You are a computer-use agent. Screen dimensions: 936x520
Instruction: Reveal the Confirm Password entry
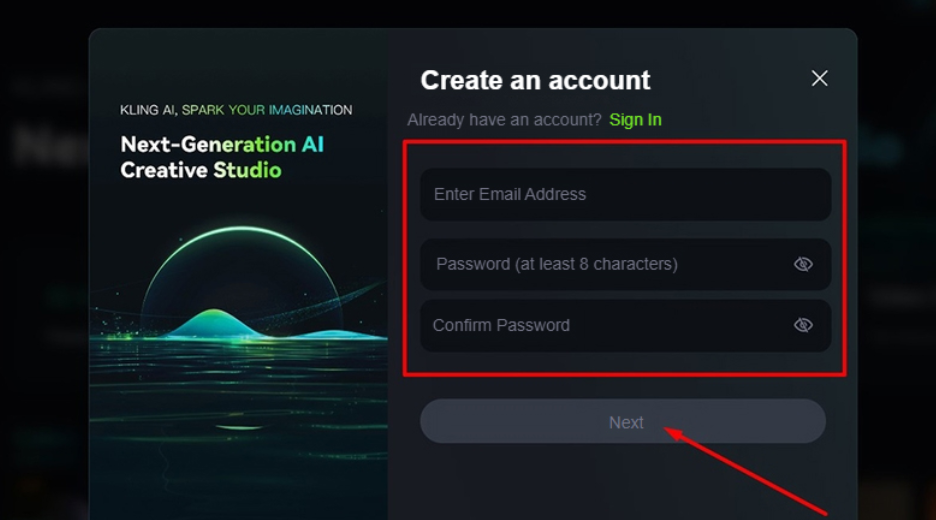pos(803,325)
